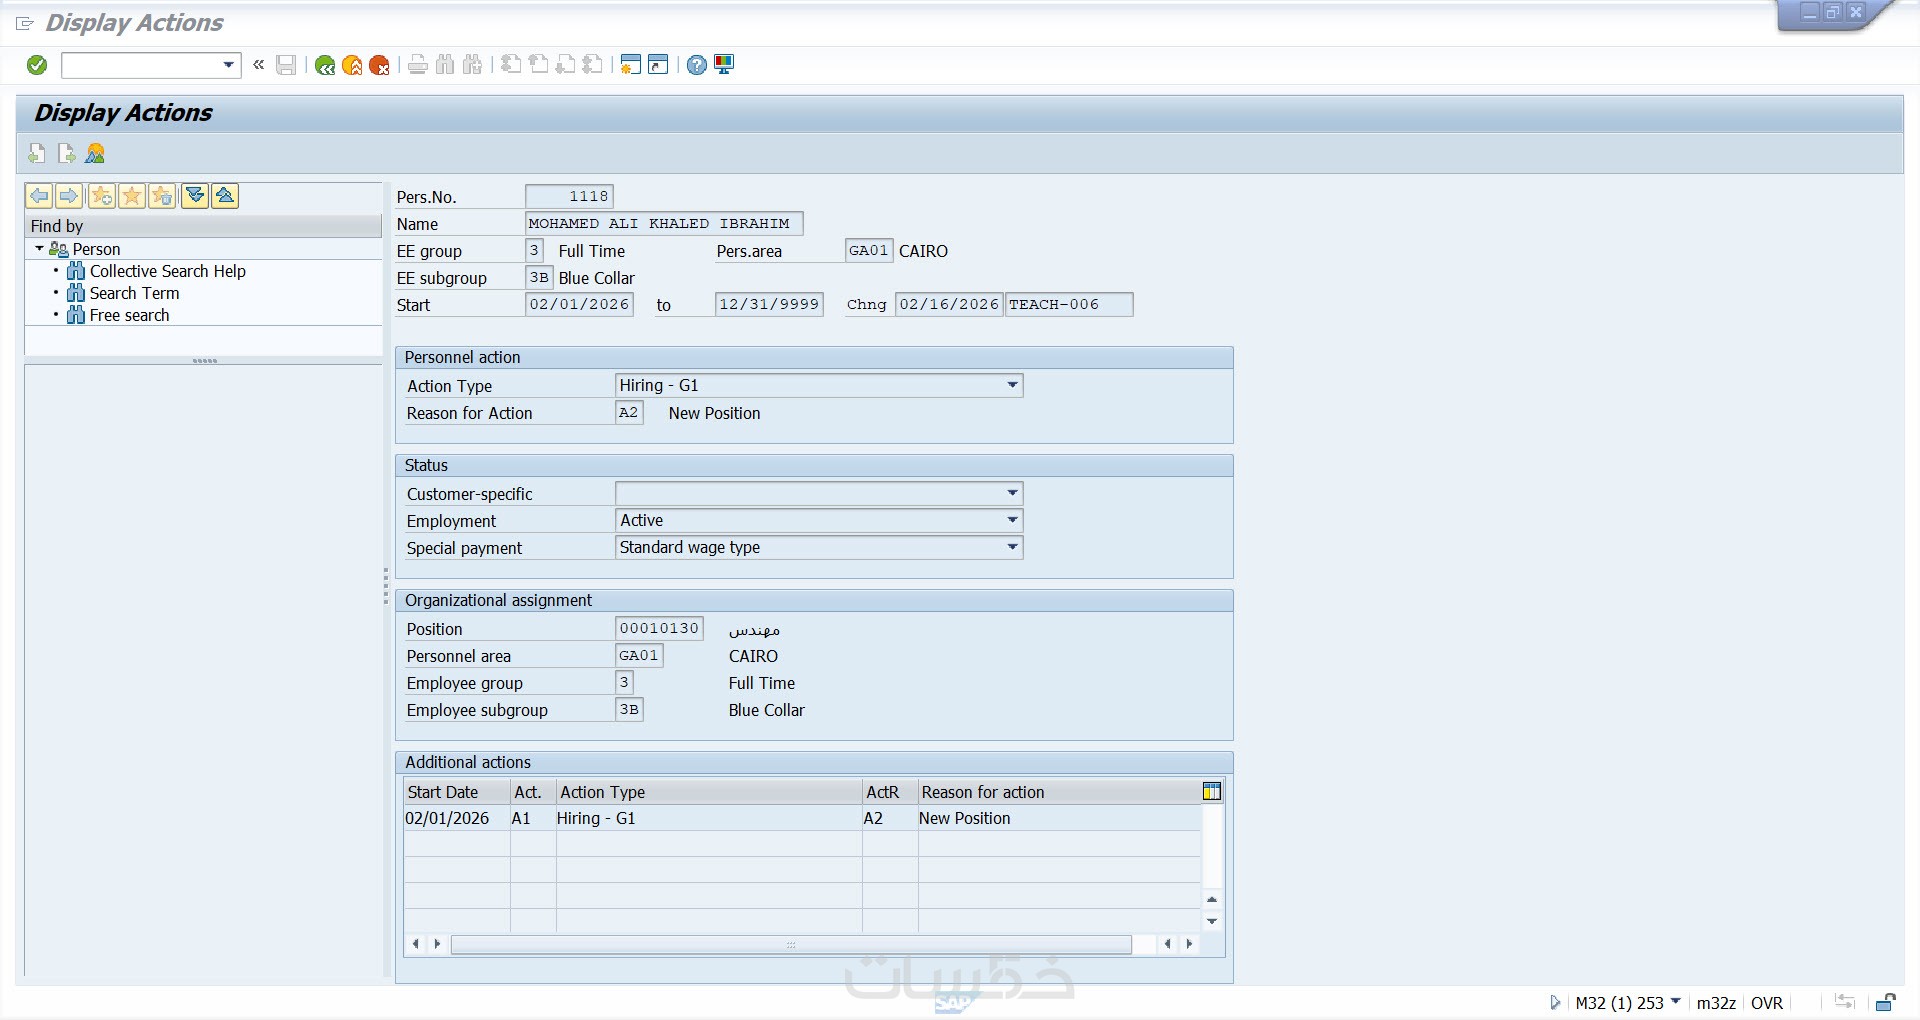This screenshot has height=1020, width=1920.
Task: Click the m32z server name in status bar
Action: click(1716, 1003)
